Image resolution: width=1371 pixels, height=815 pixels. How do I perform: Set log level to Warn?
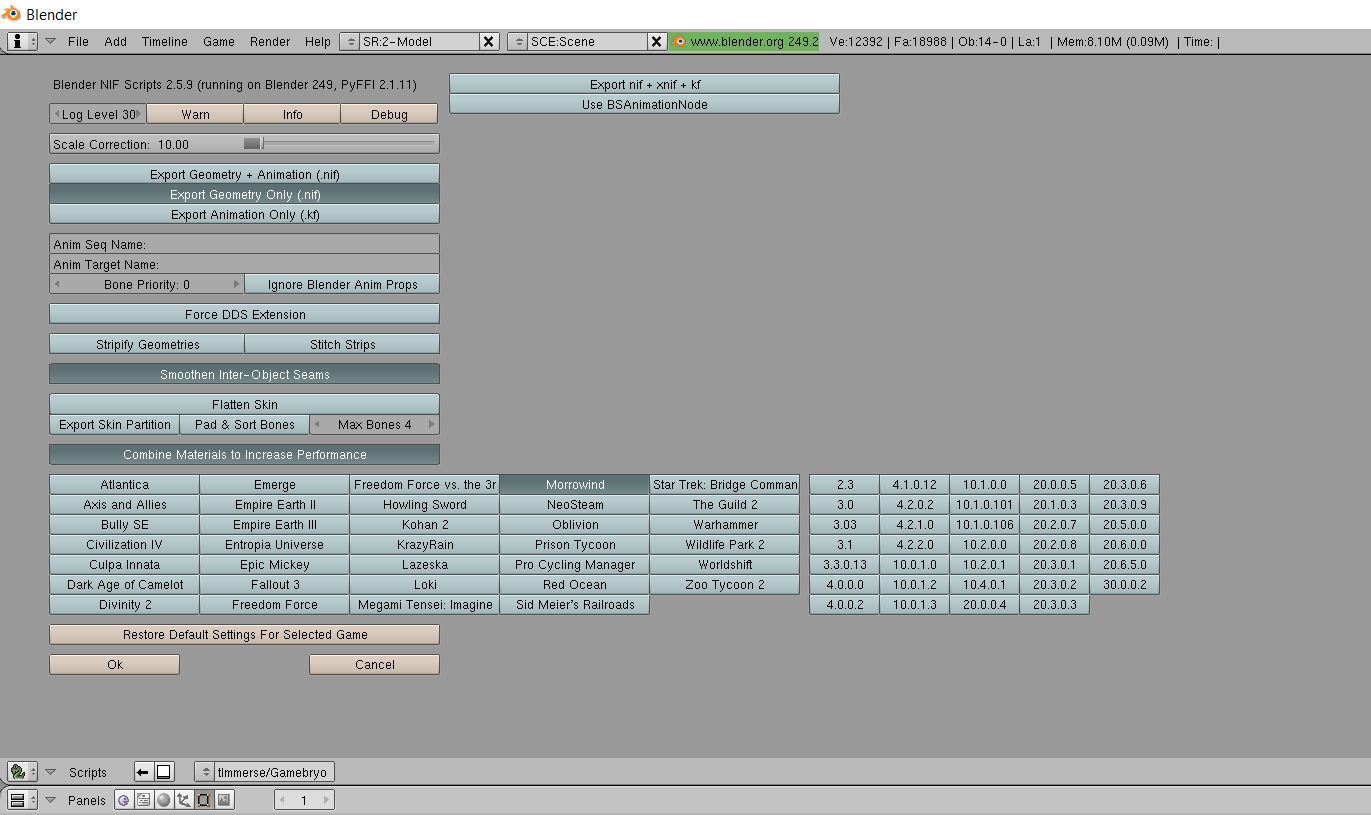tap(195, 114)
